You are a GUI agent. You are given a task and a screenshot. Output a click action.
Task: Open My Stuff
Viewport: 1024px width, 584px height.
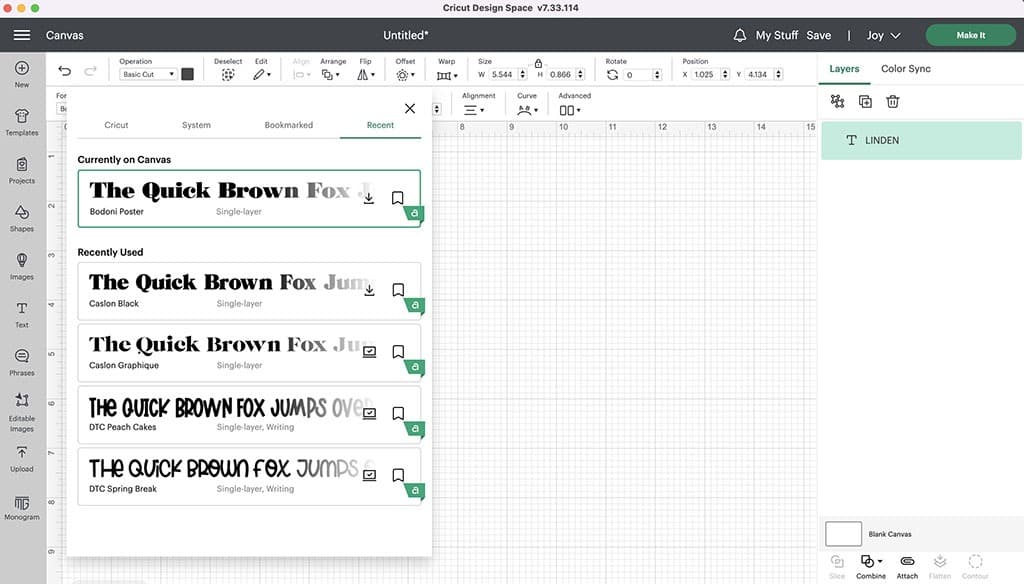776,35
